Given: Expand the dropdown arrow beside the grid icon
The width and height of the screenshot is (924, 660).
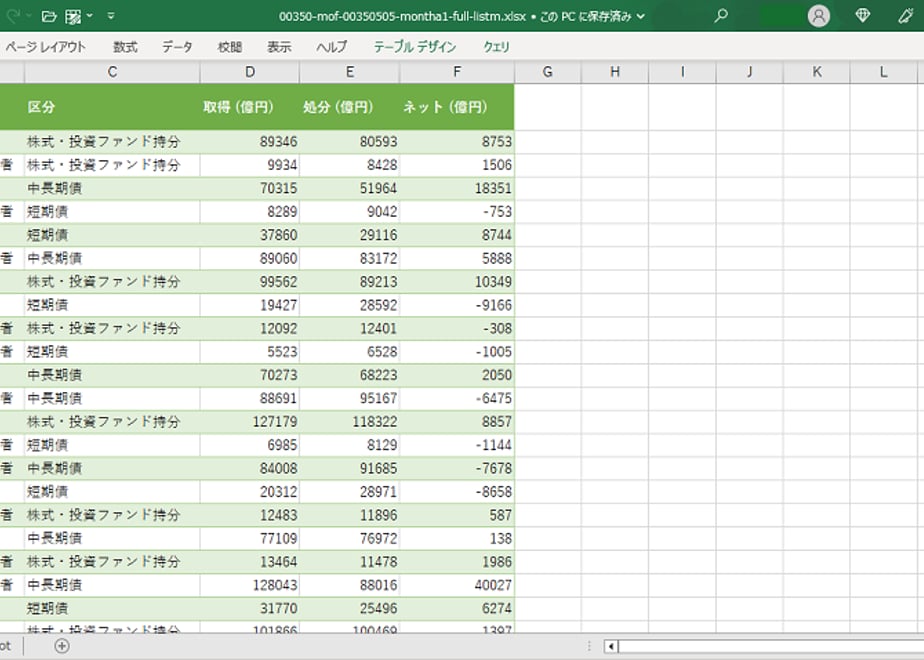Looking at the screenshot, I should pos(90,16).
